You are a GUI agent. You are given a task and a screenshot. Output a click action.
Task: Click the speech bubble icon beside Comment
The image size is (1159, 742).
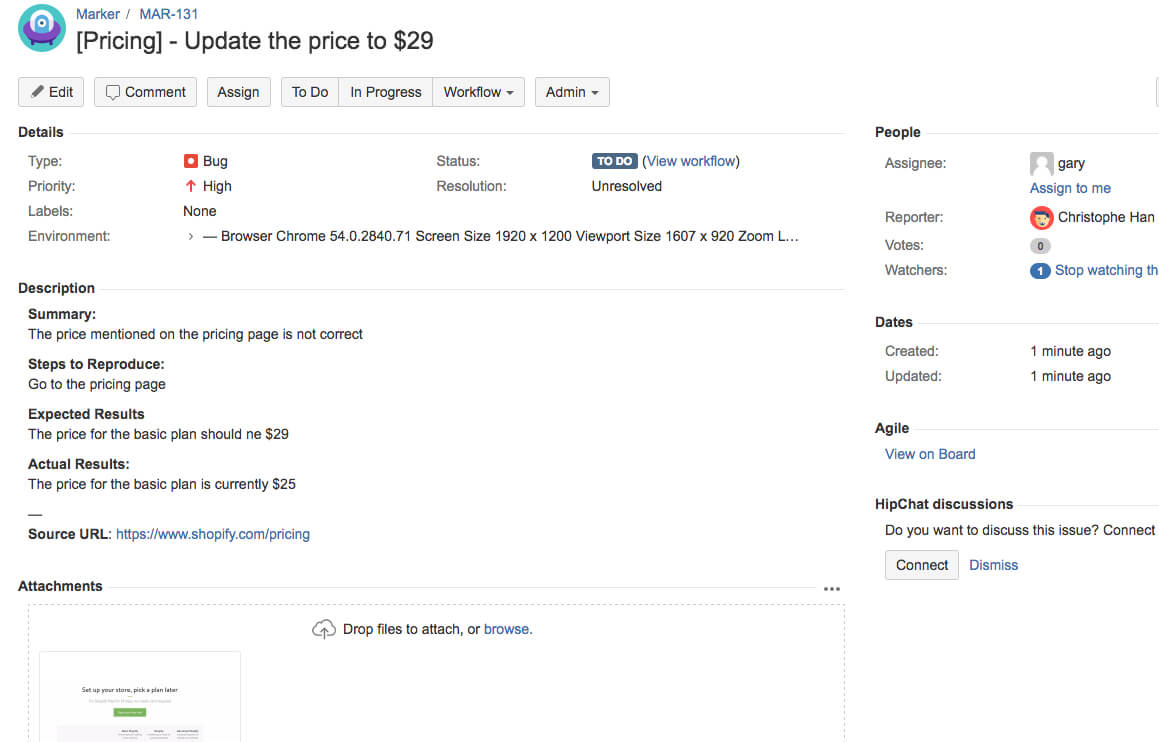point(115,91)
